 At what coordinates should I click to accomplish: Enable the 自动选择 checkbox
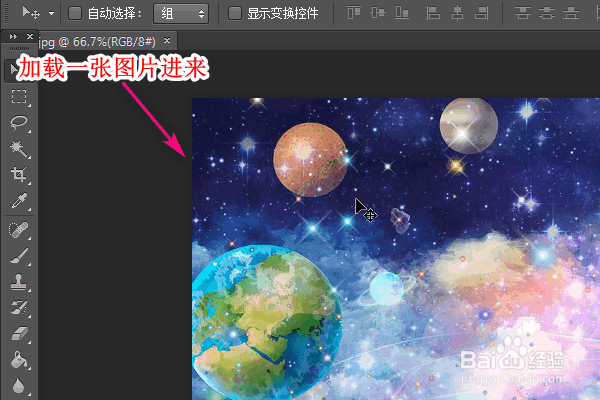75,13
